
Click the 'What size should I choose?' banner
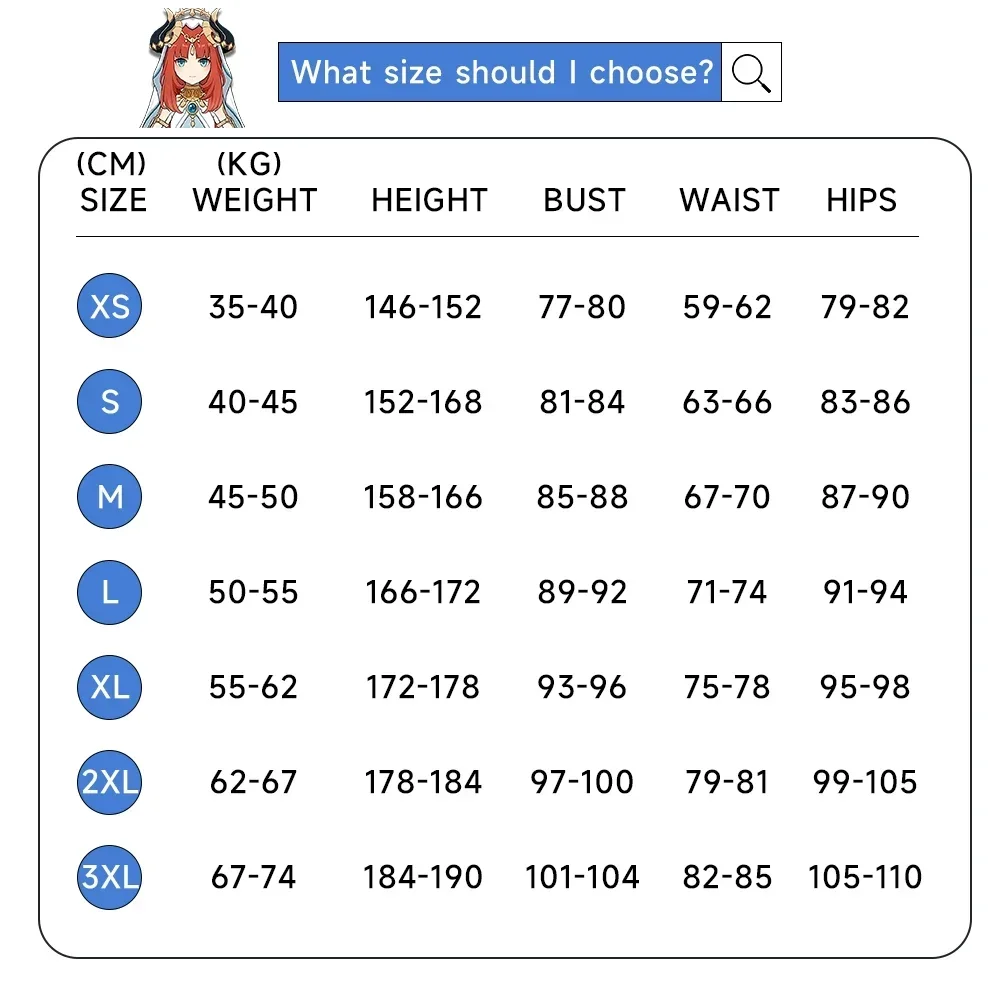point(500,72)
